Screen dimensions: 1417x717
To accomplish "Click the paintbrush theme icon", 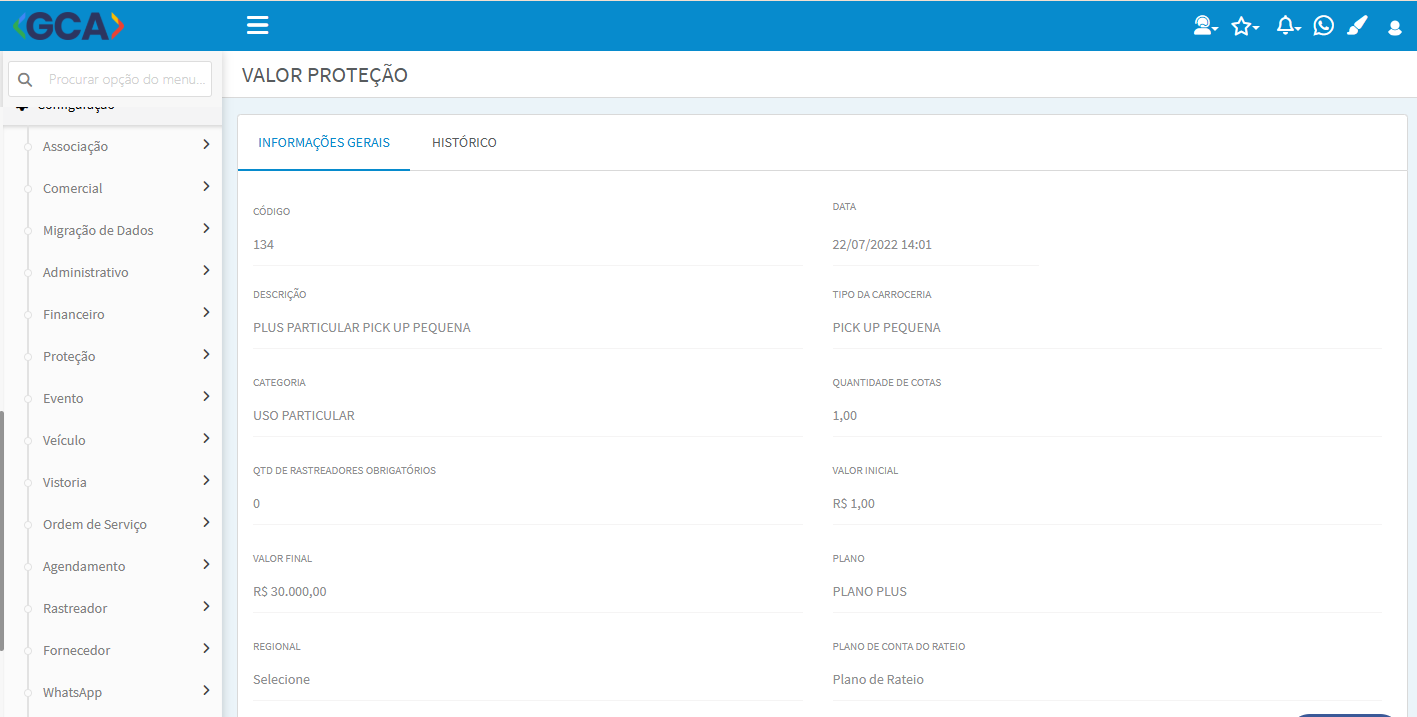I will coord(1357,26).
